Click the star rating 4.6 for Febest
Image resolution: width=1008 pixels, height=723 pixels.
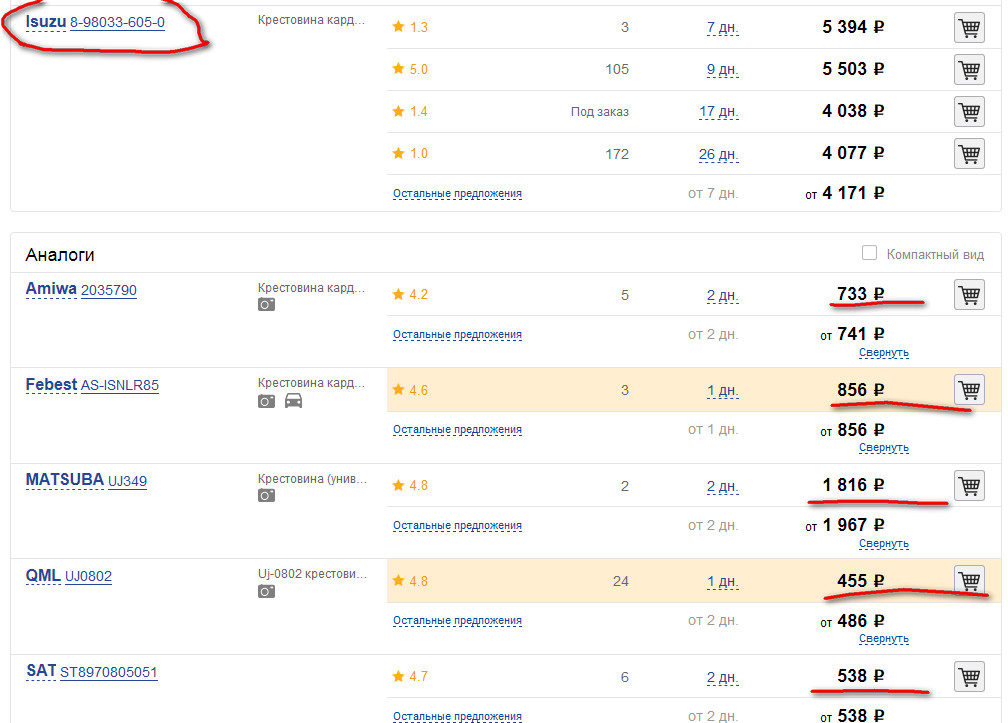(x=410, y=390)
